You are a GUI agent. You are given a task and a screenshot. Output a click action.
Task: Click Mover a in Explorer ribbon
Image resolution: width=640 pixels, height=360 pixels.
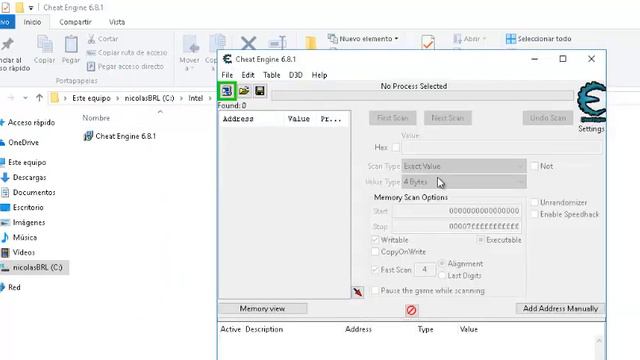[x=190, y=53]
